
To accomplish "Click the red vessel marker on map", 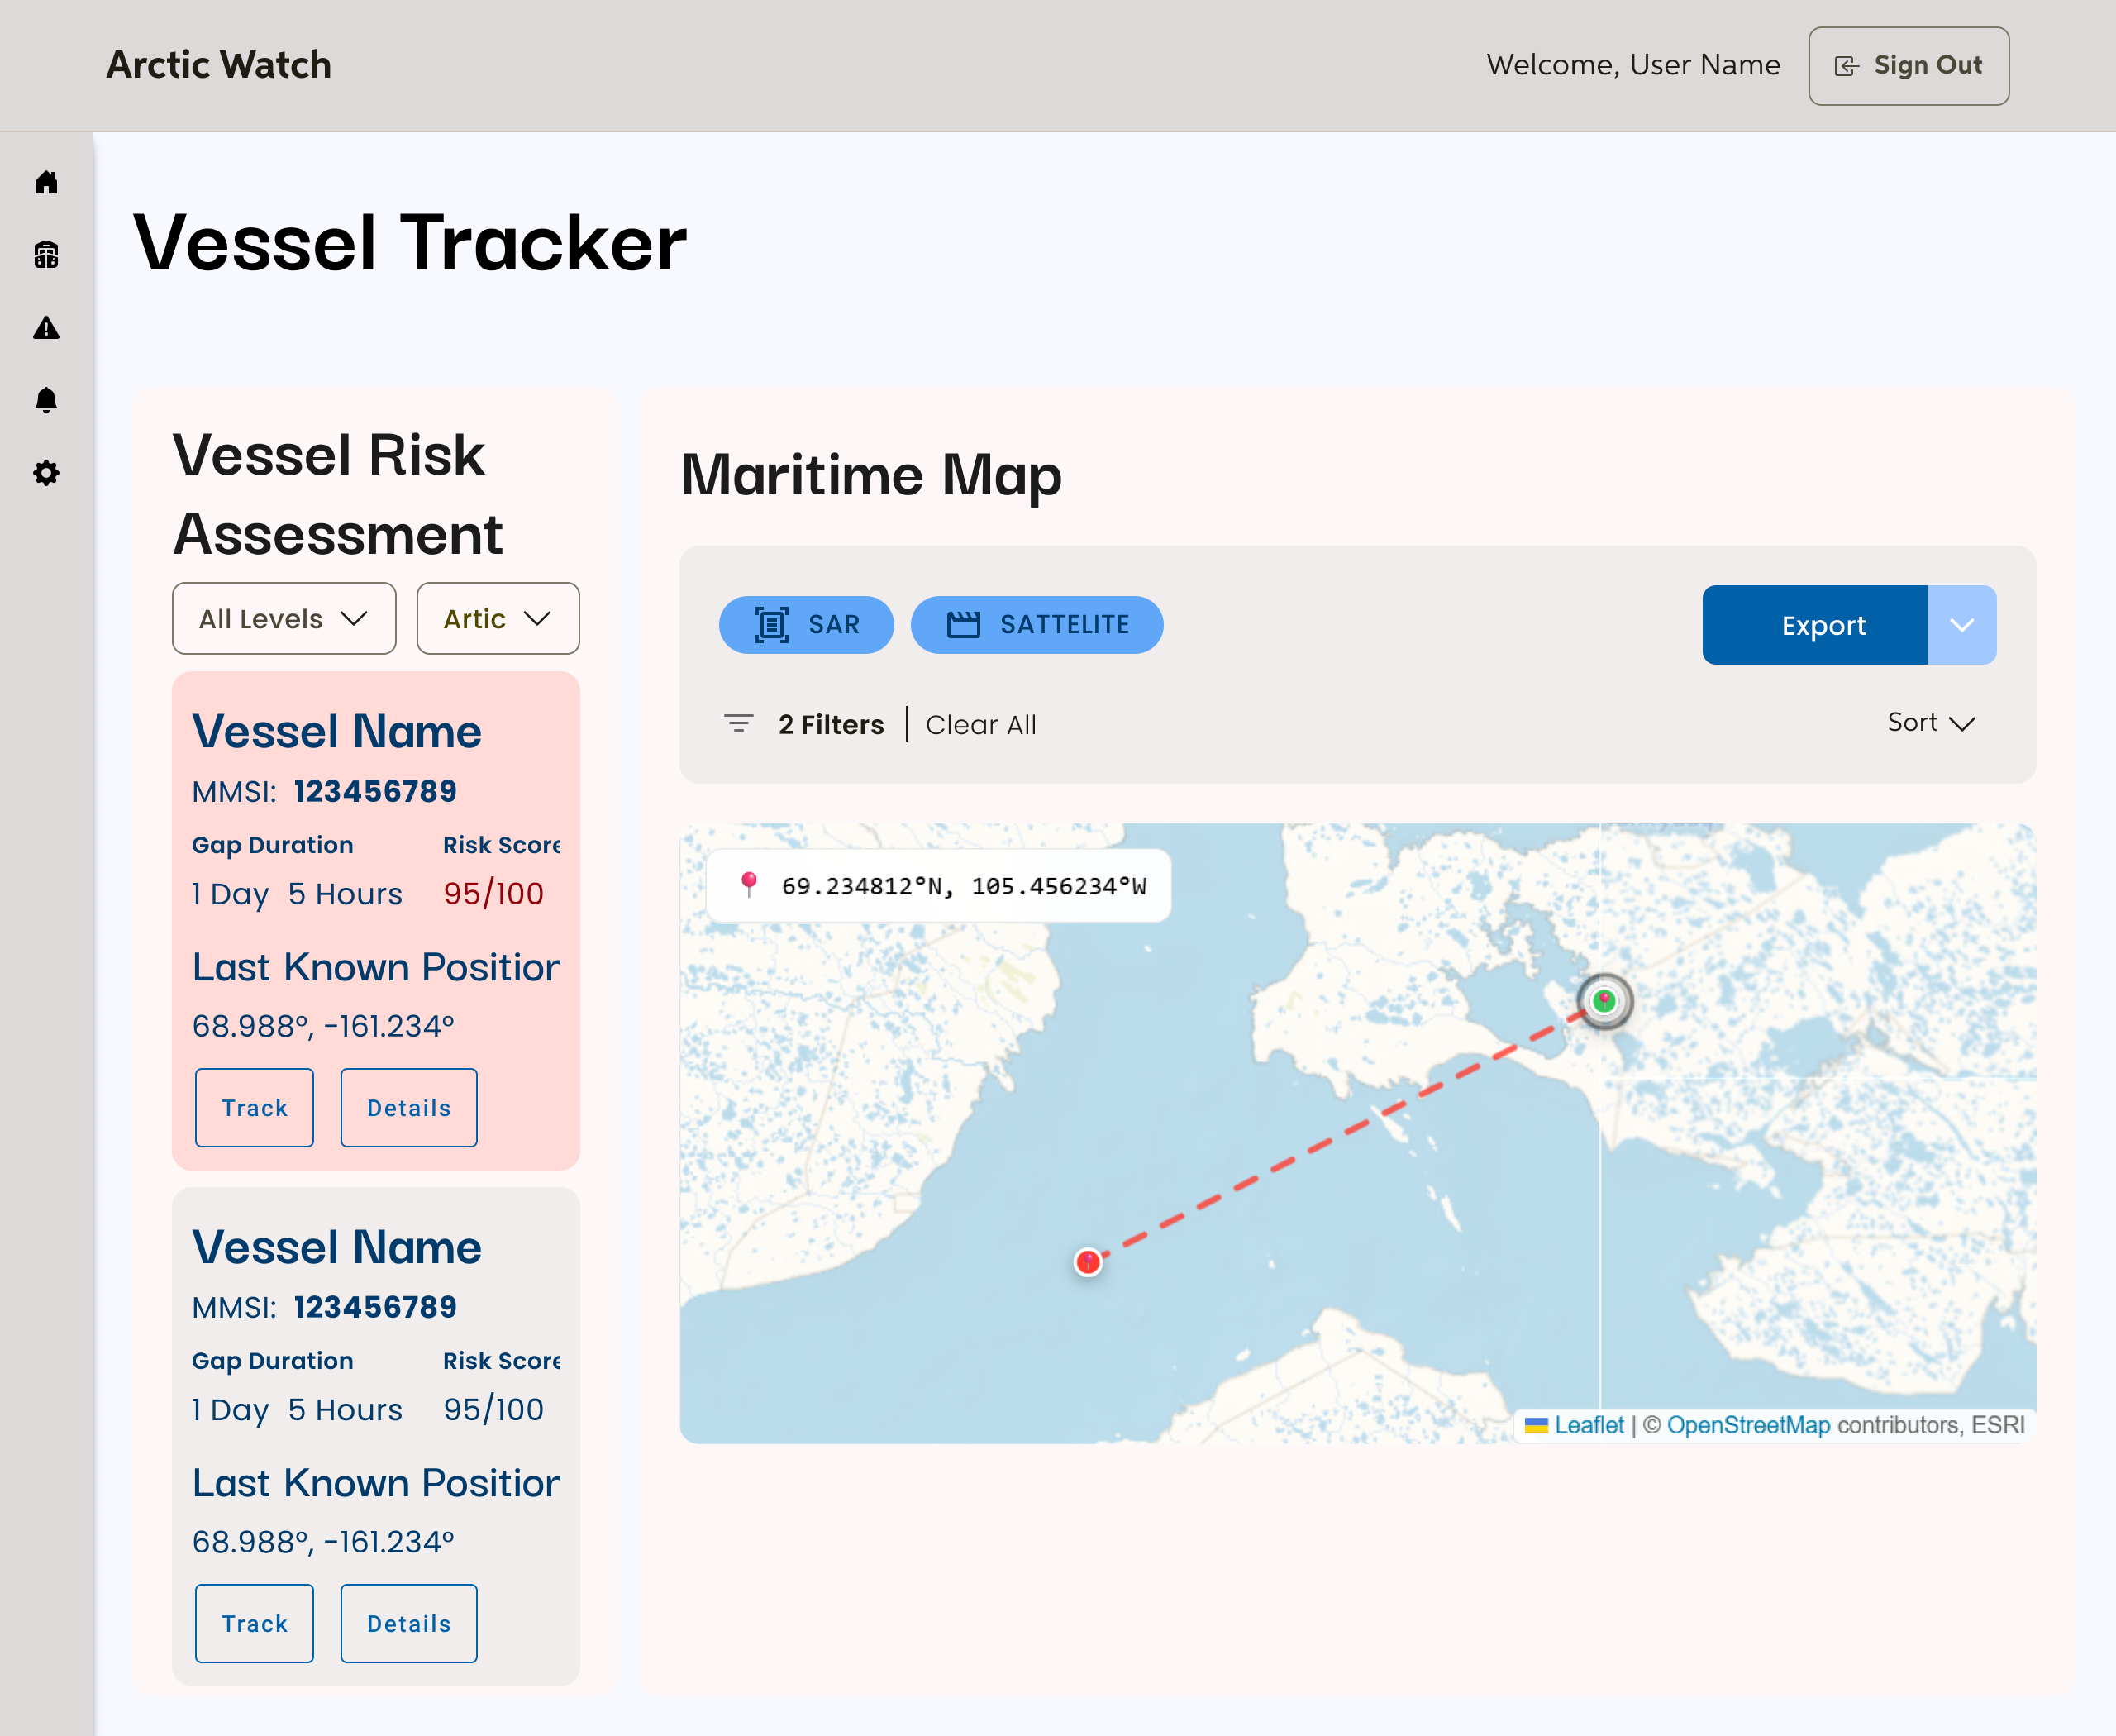I will pos(1088,1261).
